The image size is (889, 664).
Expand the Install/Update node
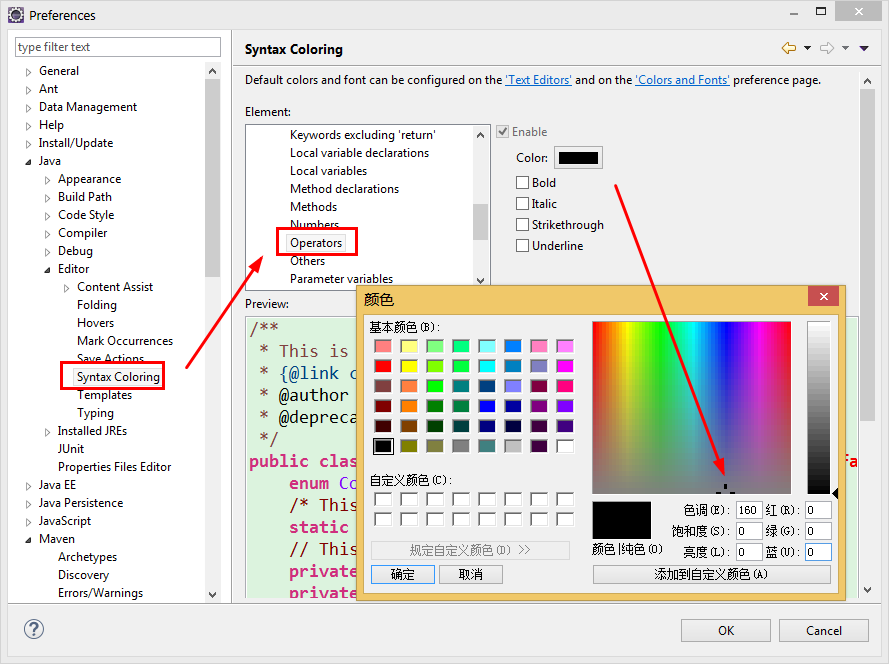28,143
